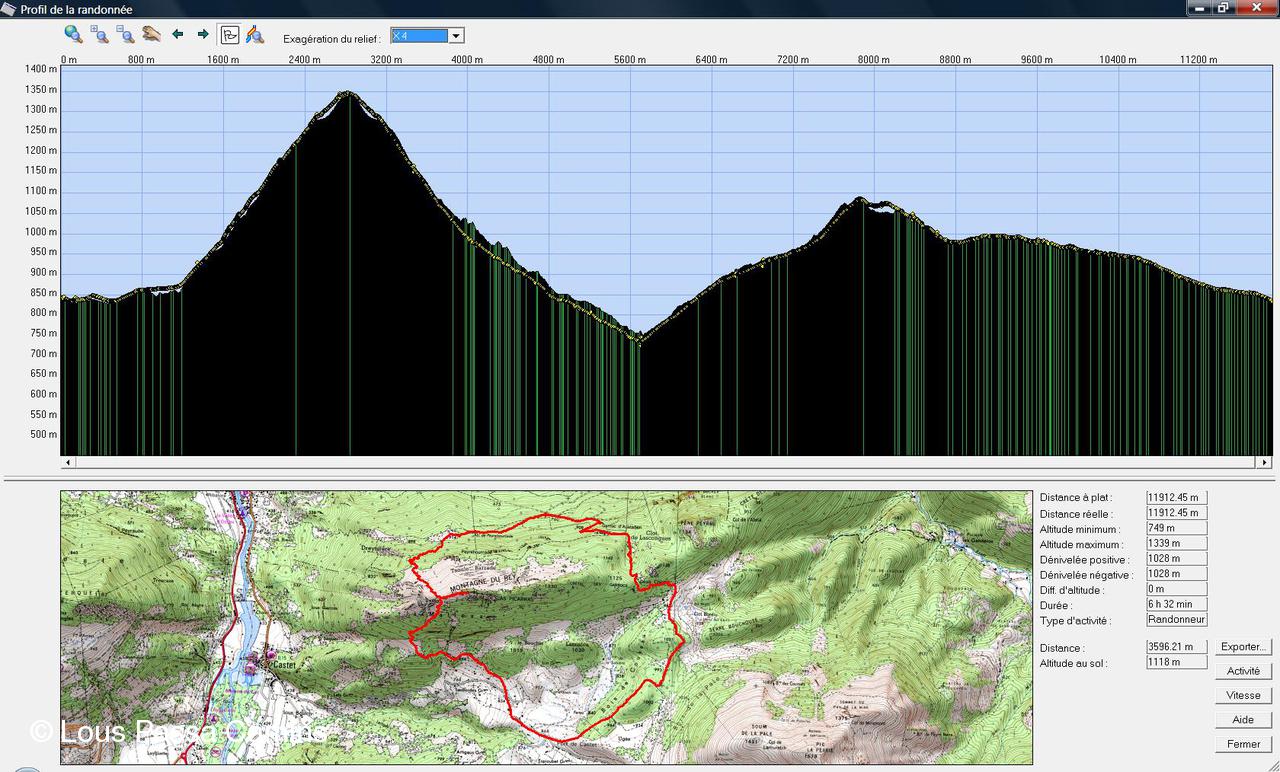Click the left arrow scroll icon
The width and height of the screenshot is (1280, 772).
coord(178,34)
